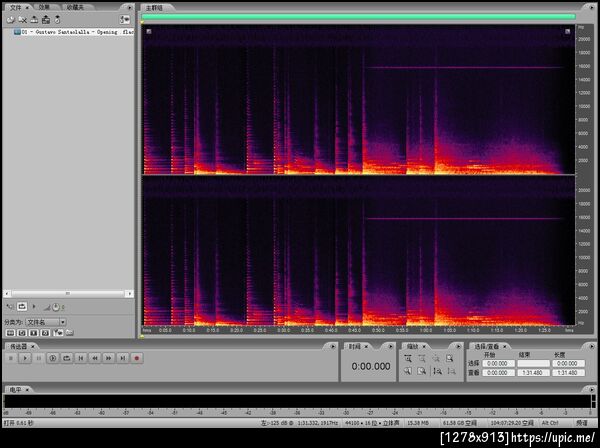Screen dimensions: 600x448
Task: Open the Levels panel options arrow
Action: (x=592, y=389)
